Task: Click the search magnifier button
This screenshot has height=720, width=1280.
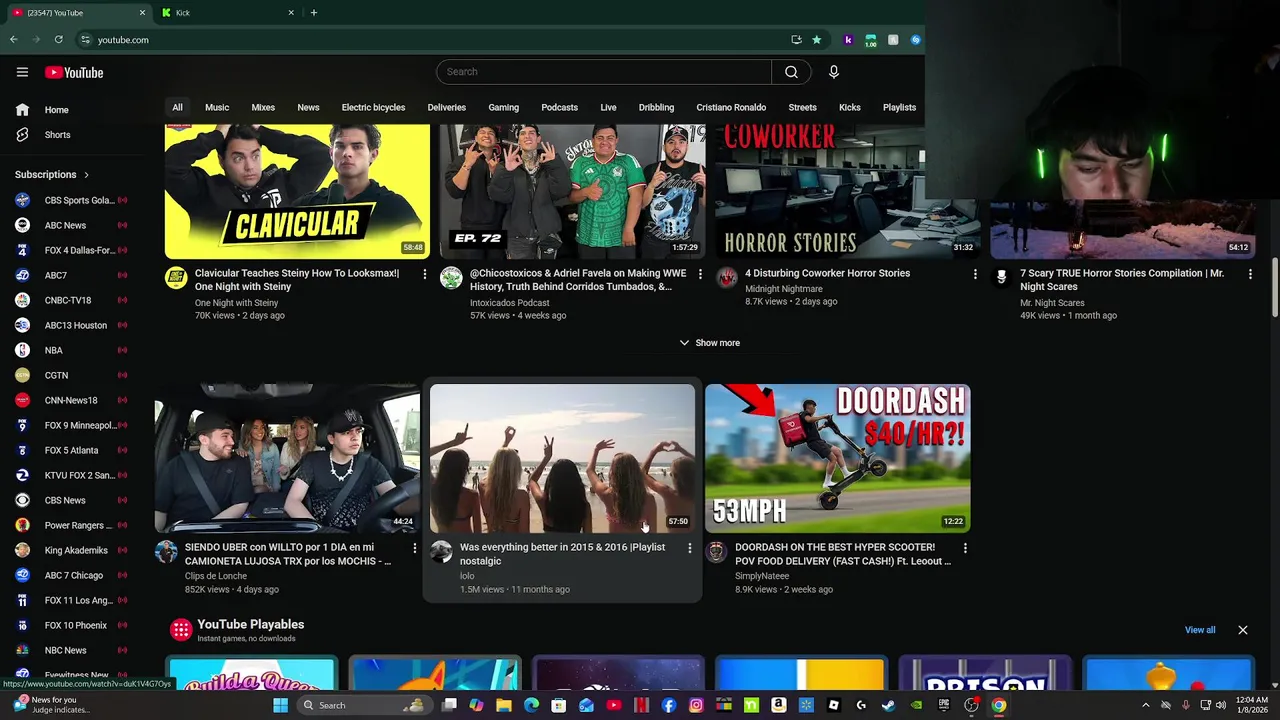Action: point(791,72)
